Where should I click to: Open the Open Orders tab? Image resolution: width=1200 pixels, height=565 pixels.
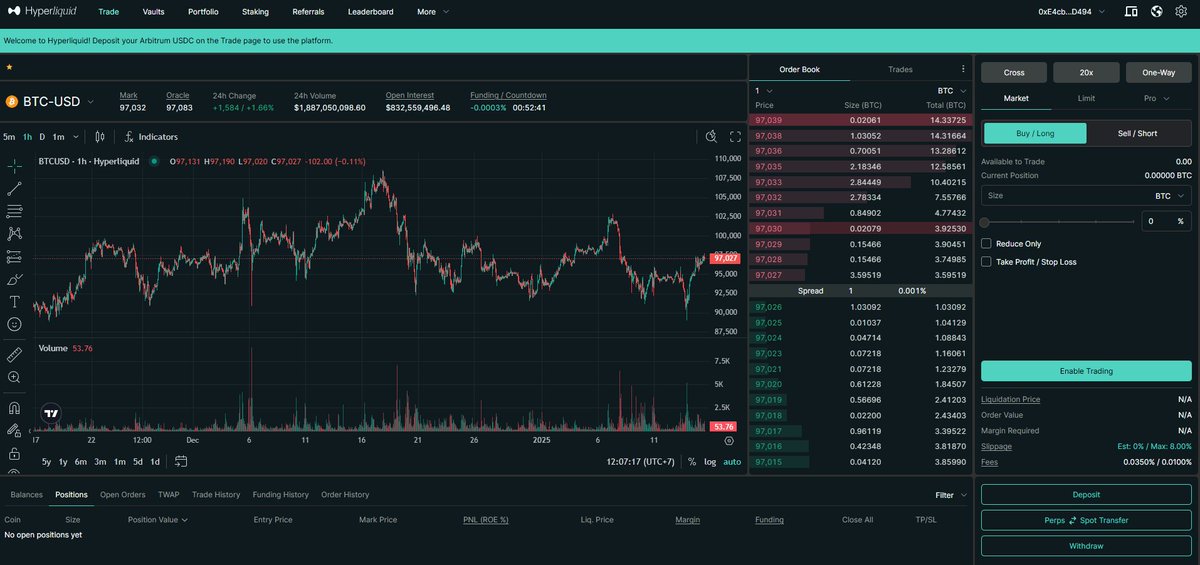(123, 494)
